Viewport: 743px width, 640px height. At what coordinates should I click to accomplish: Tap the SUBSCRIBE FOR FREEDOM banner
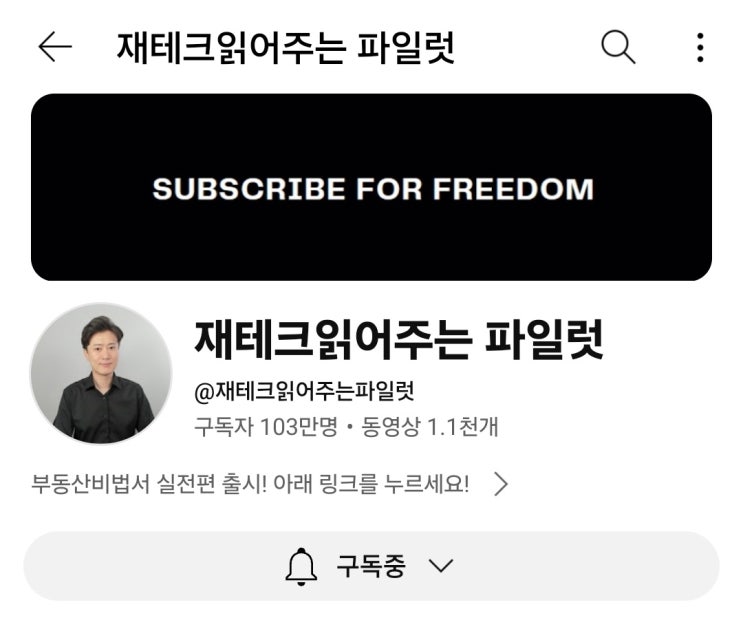372,187
